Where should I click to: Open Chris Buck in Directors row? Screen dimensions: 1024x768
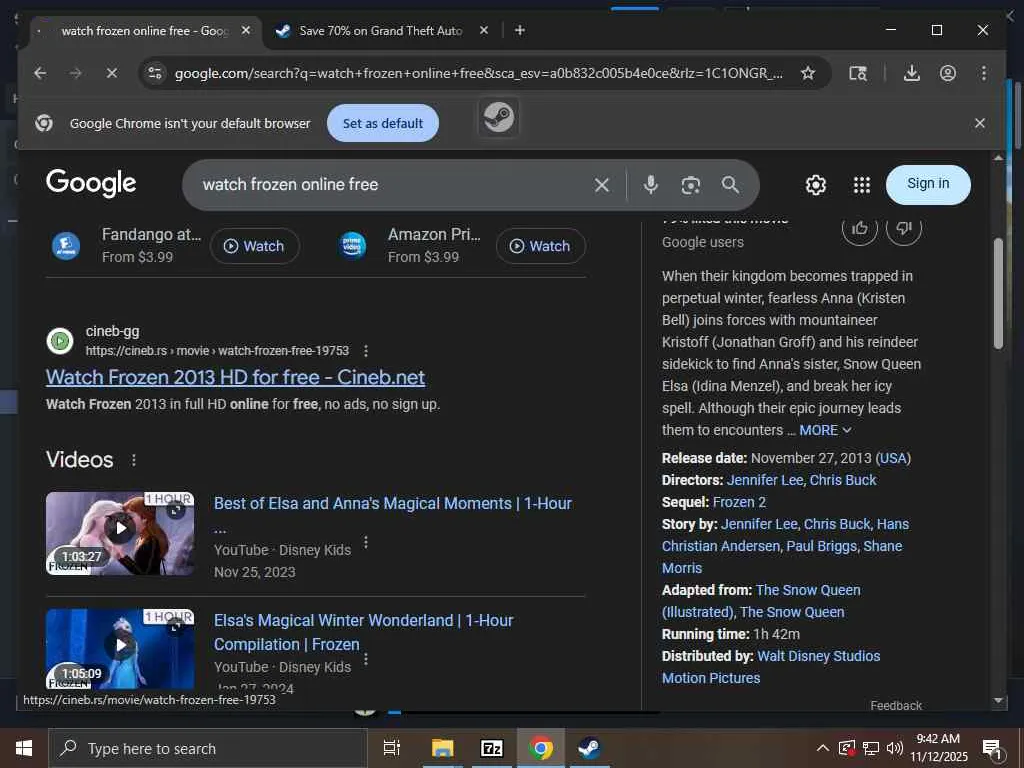tap(842, 480)
